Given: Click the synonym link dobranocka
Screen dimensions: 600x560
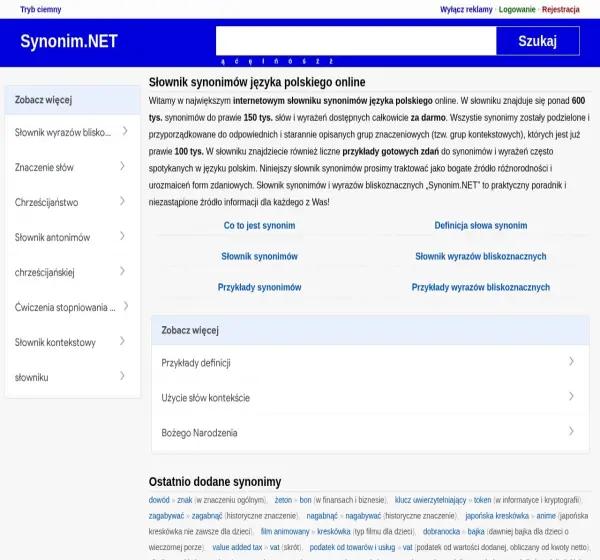Looking at the screenshot, I should pos(442,531).
